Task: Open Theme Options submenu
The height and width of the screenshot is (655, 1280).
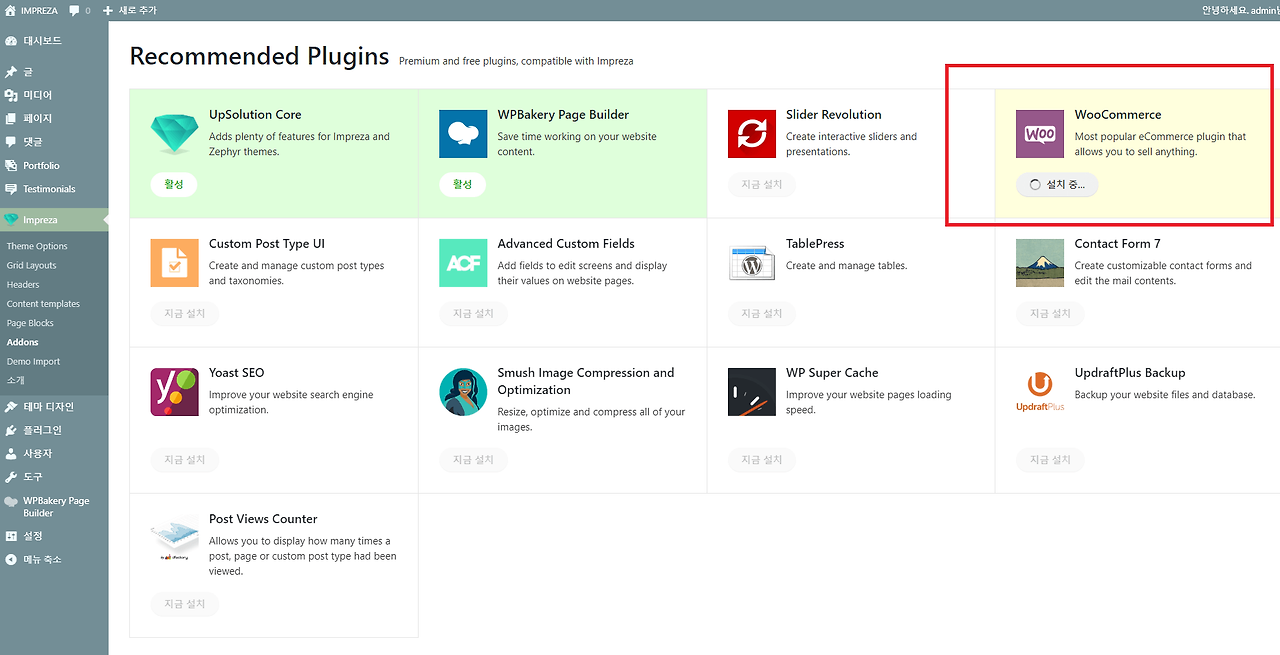Action: coord(37,246)
